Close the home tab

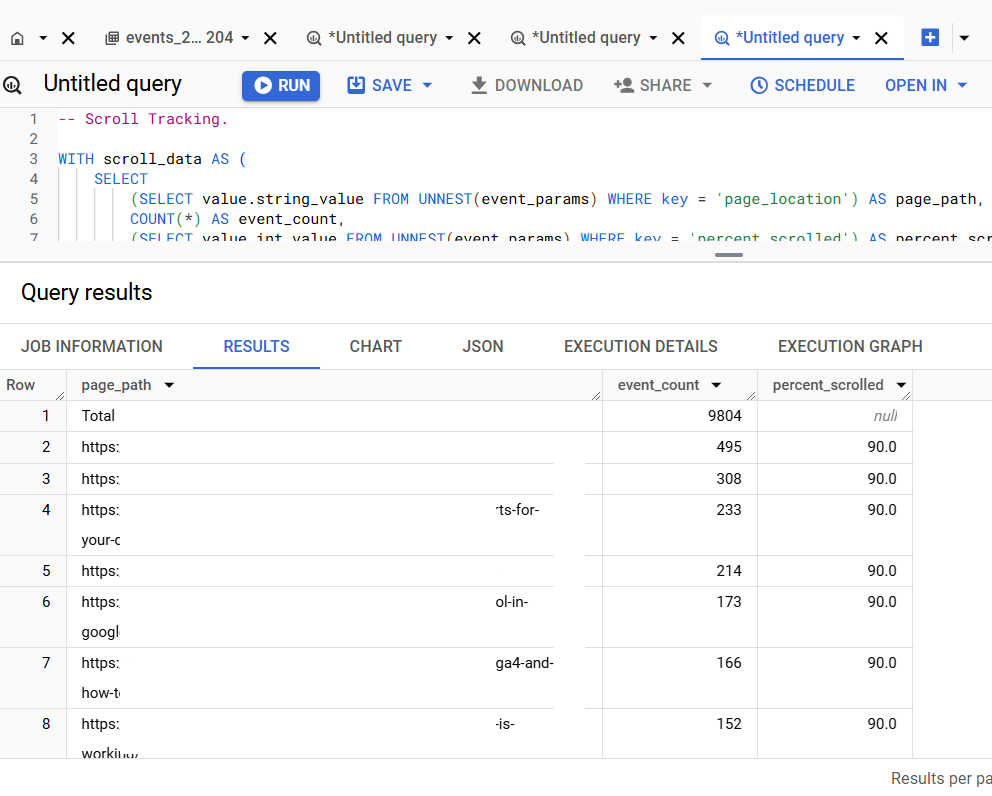point(68,39)
